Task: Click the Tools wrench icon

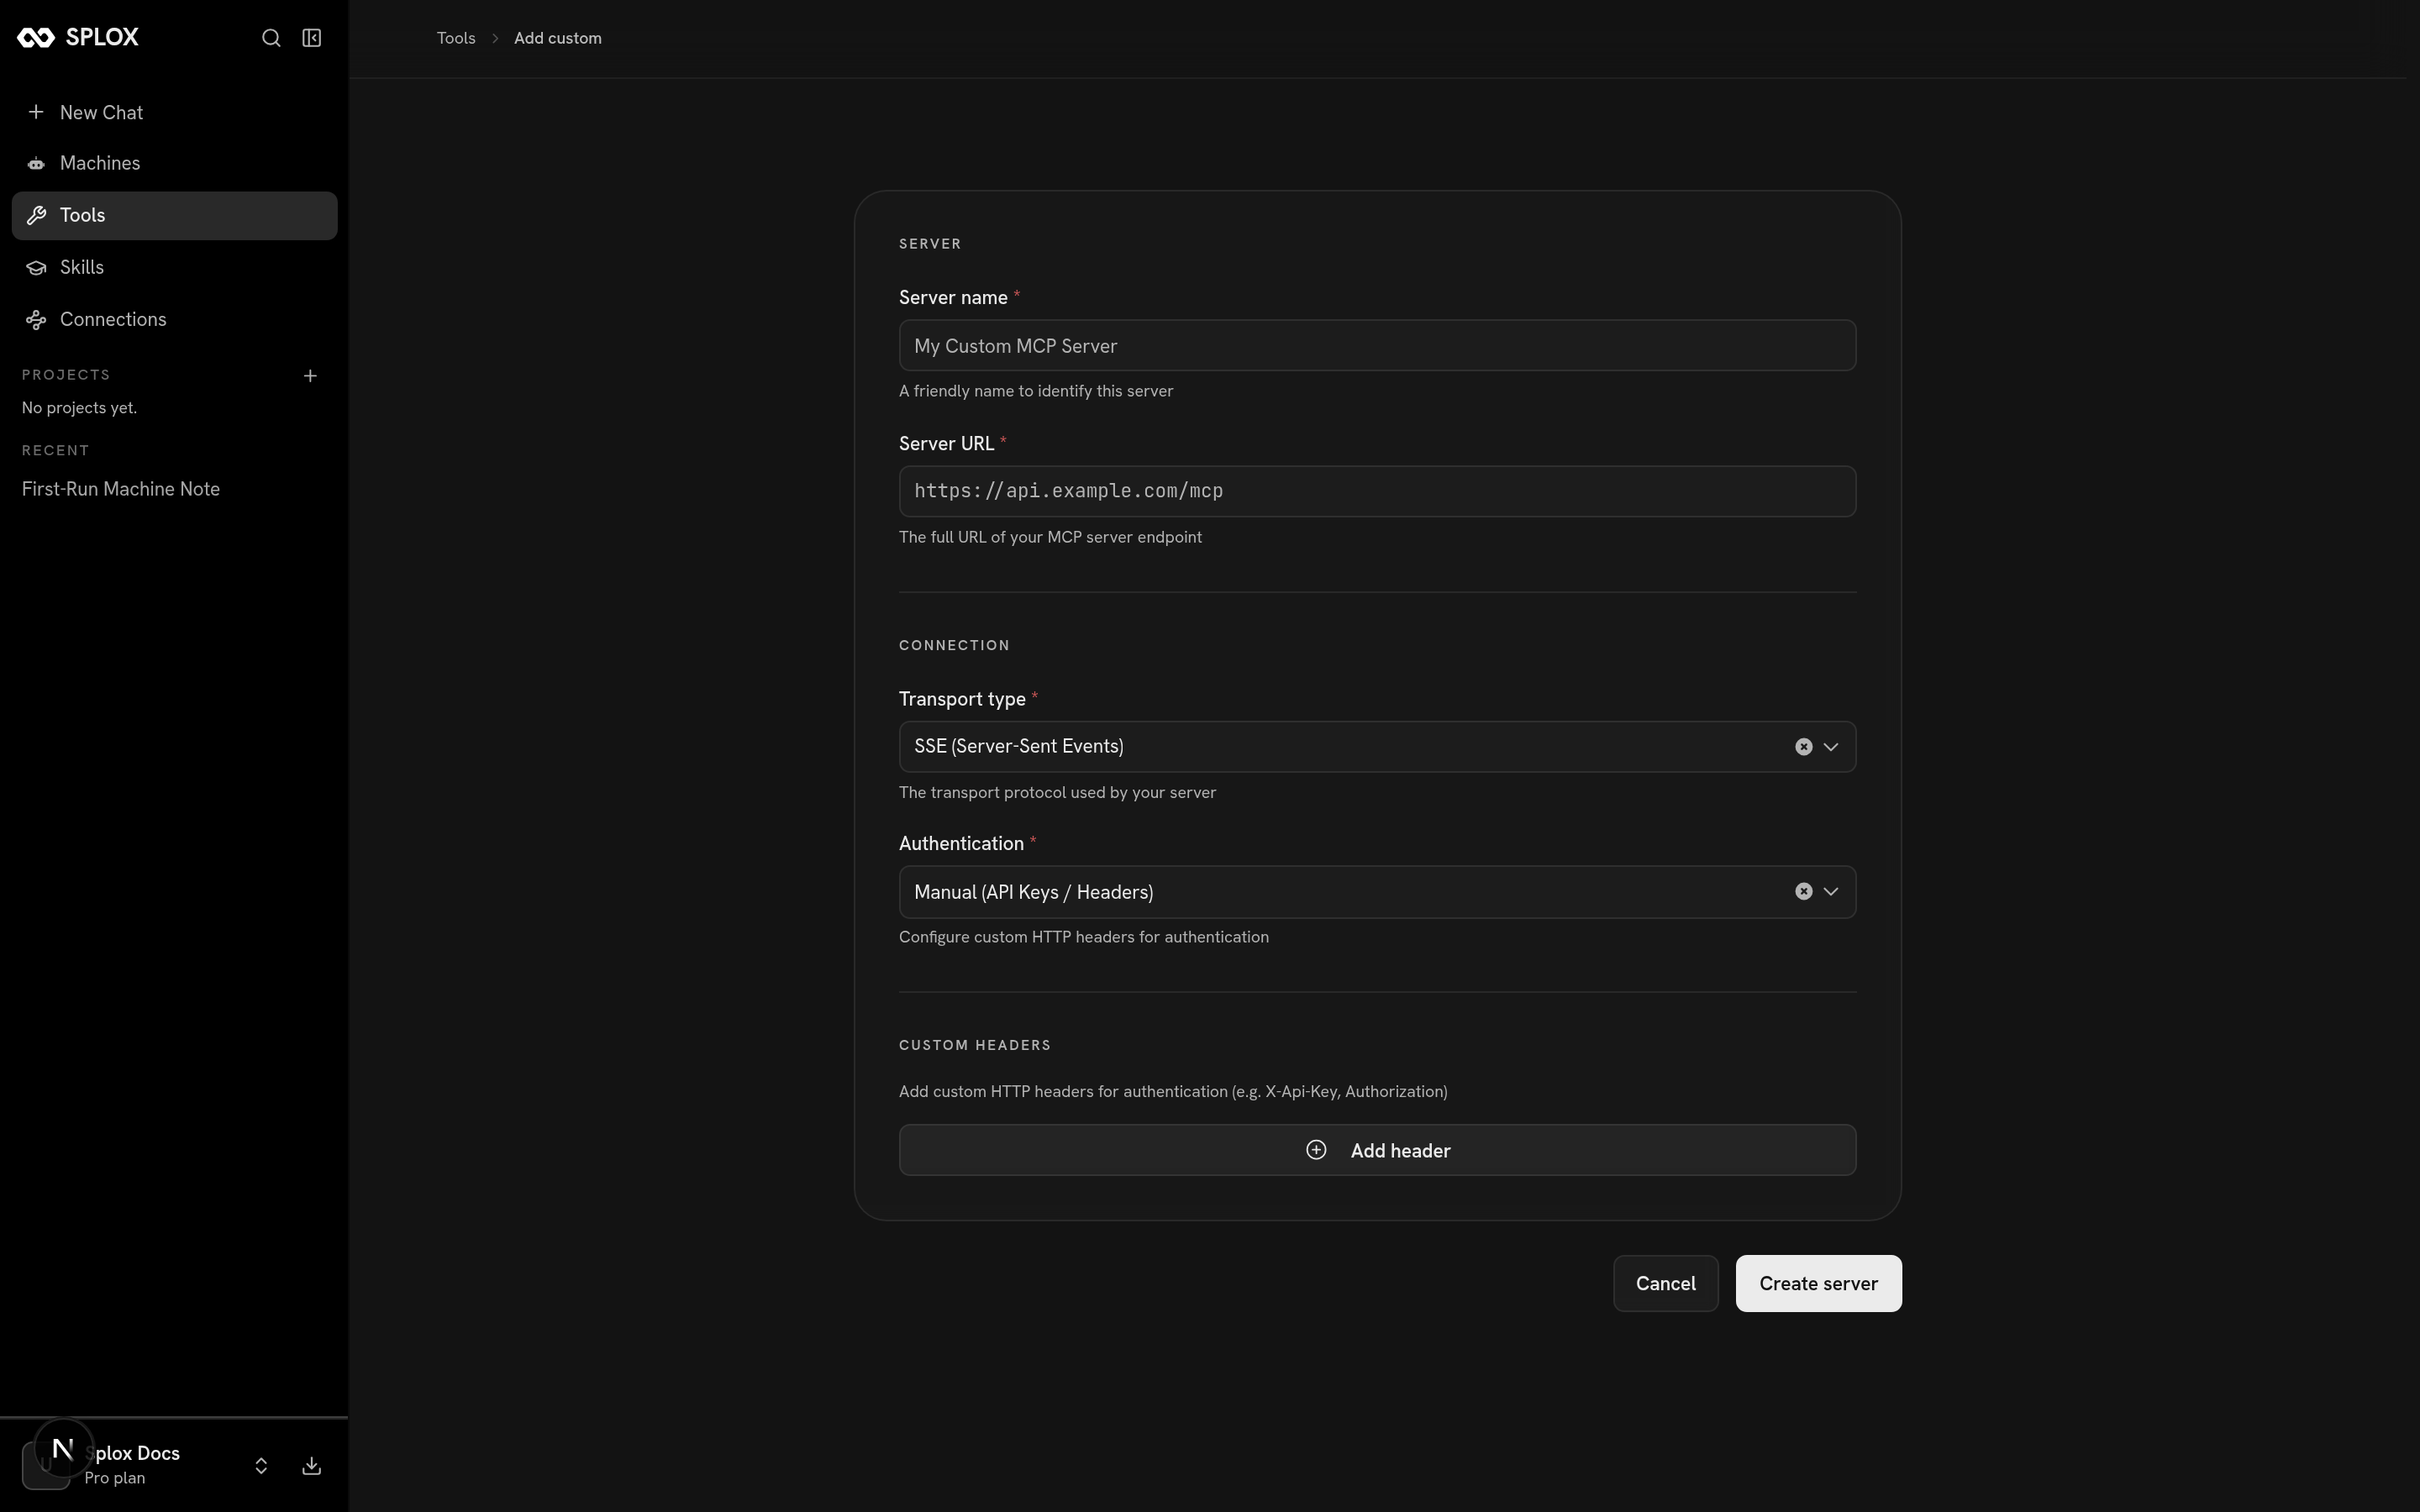Action: [x=36, y=215]
